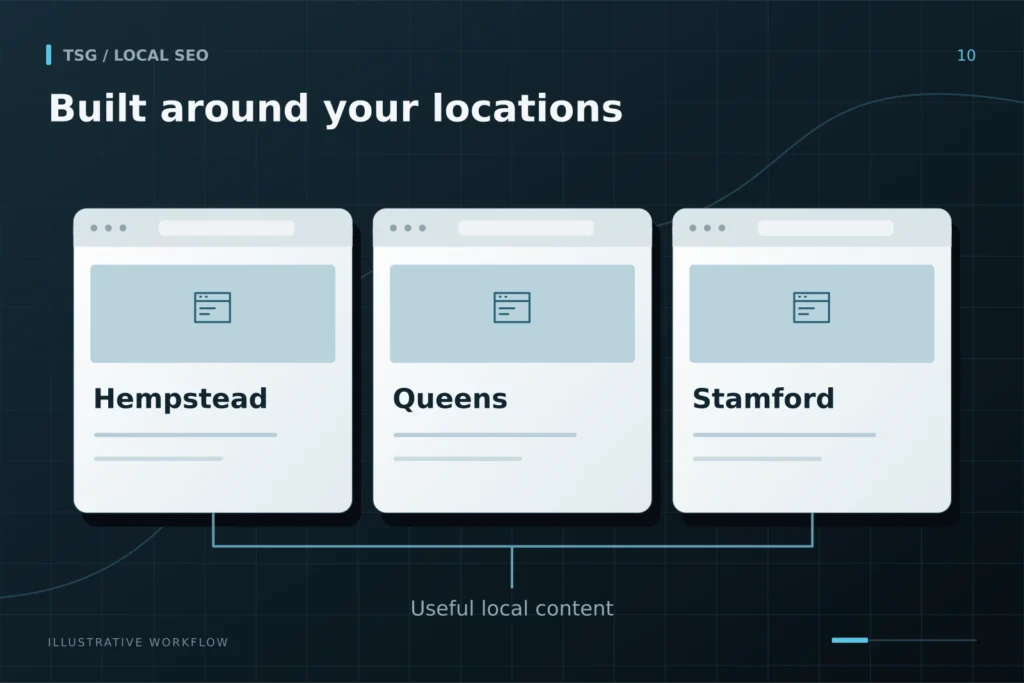Click the webpage icon in the Queens card
Screen dimensions: 1024x683
[x=512, y=307]
